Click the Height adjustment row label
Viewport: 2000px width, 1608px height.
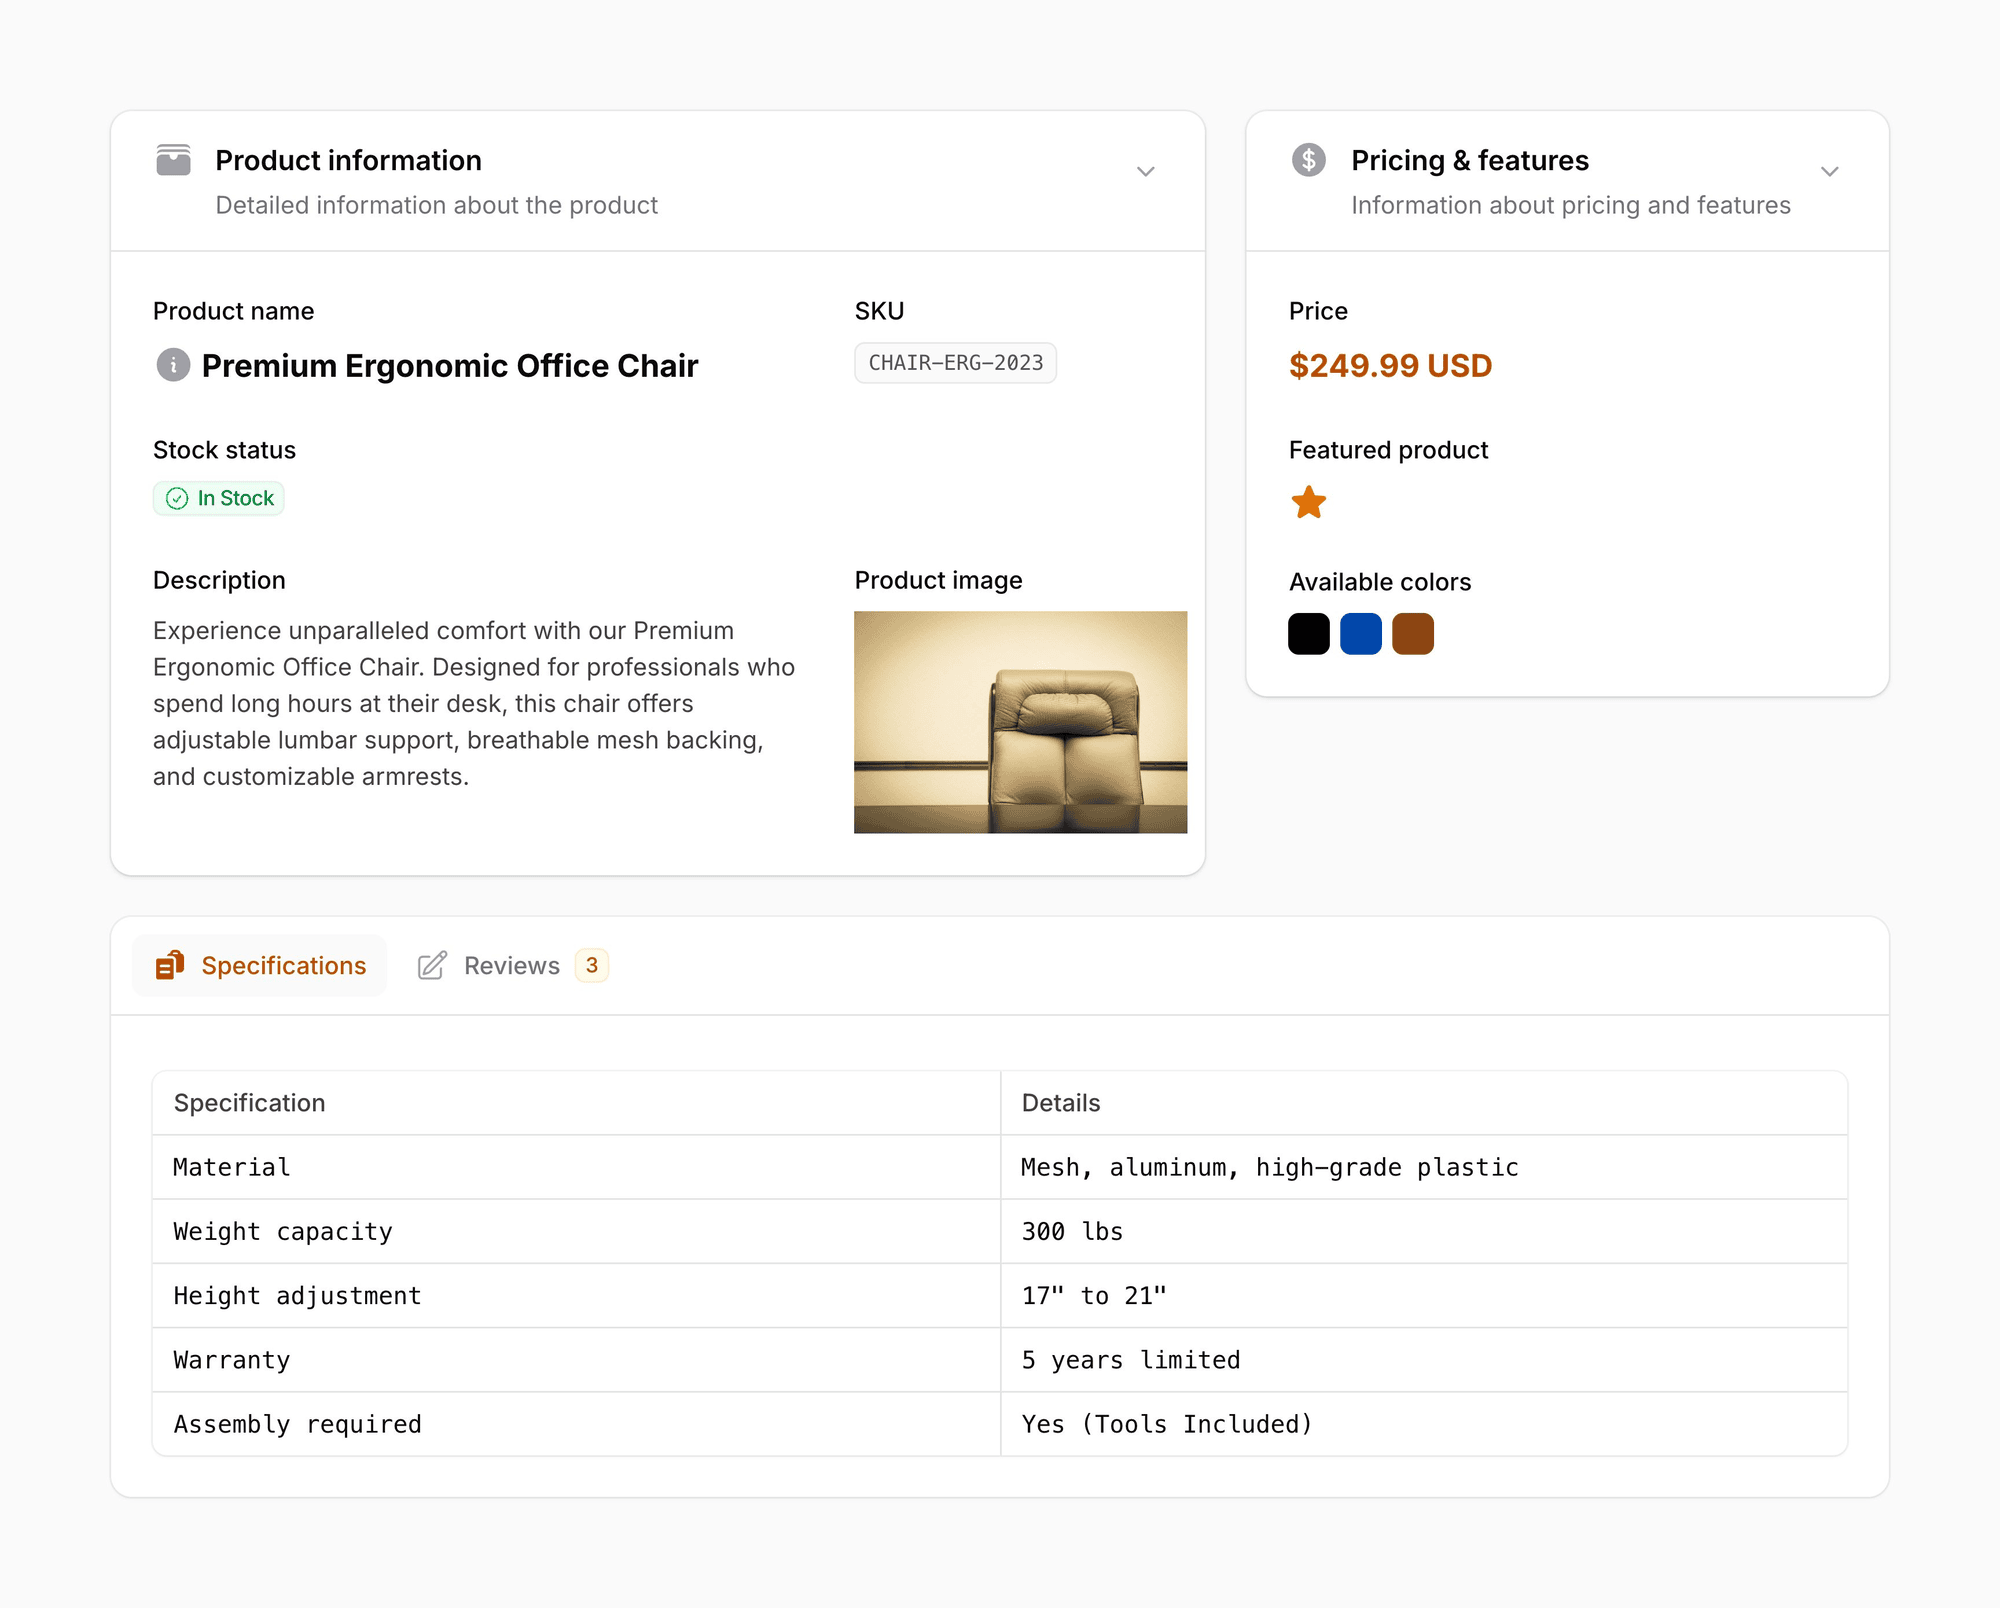297,1295
